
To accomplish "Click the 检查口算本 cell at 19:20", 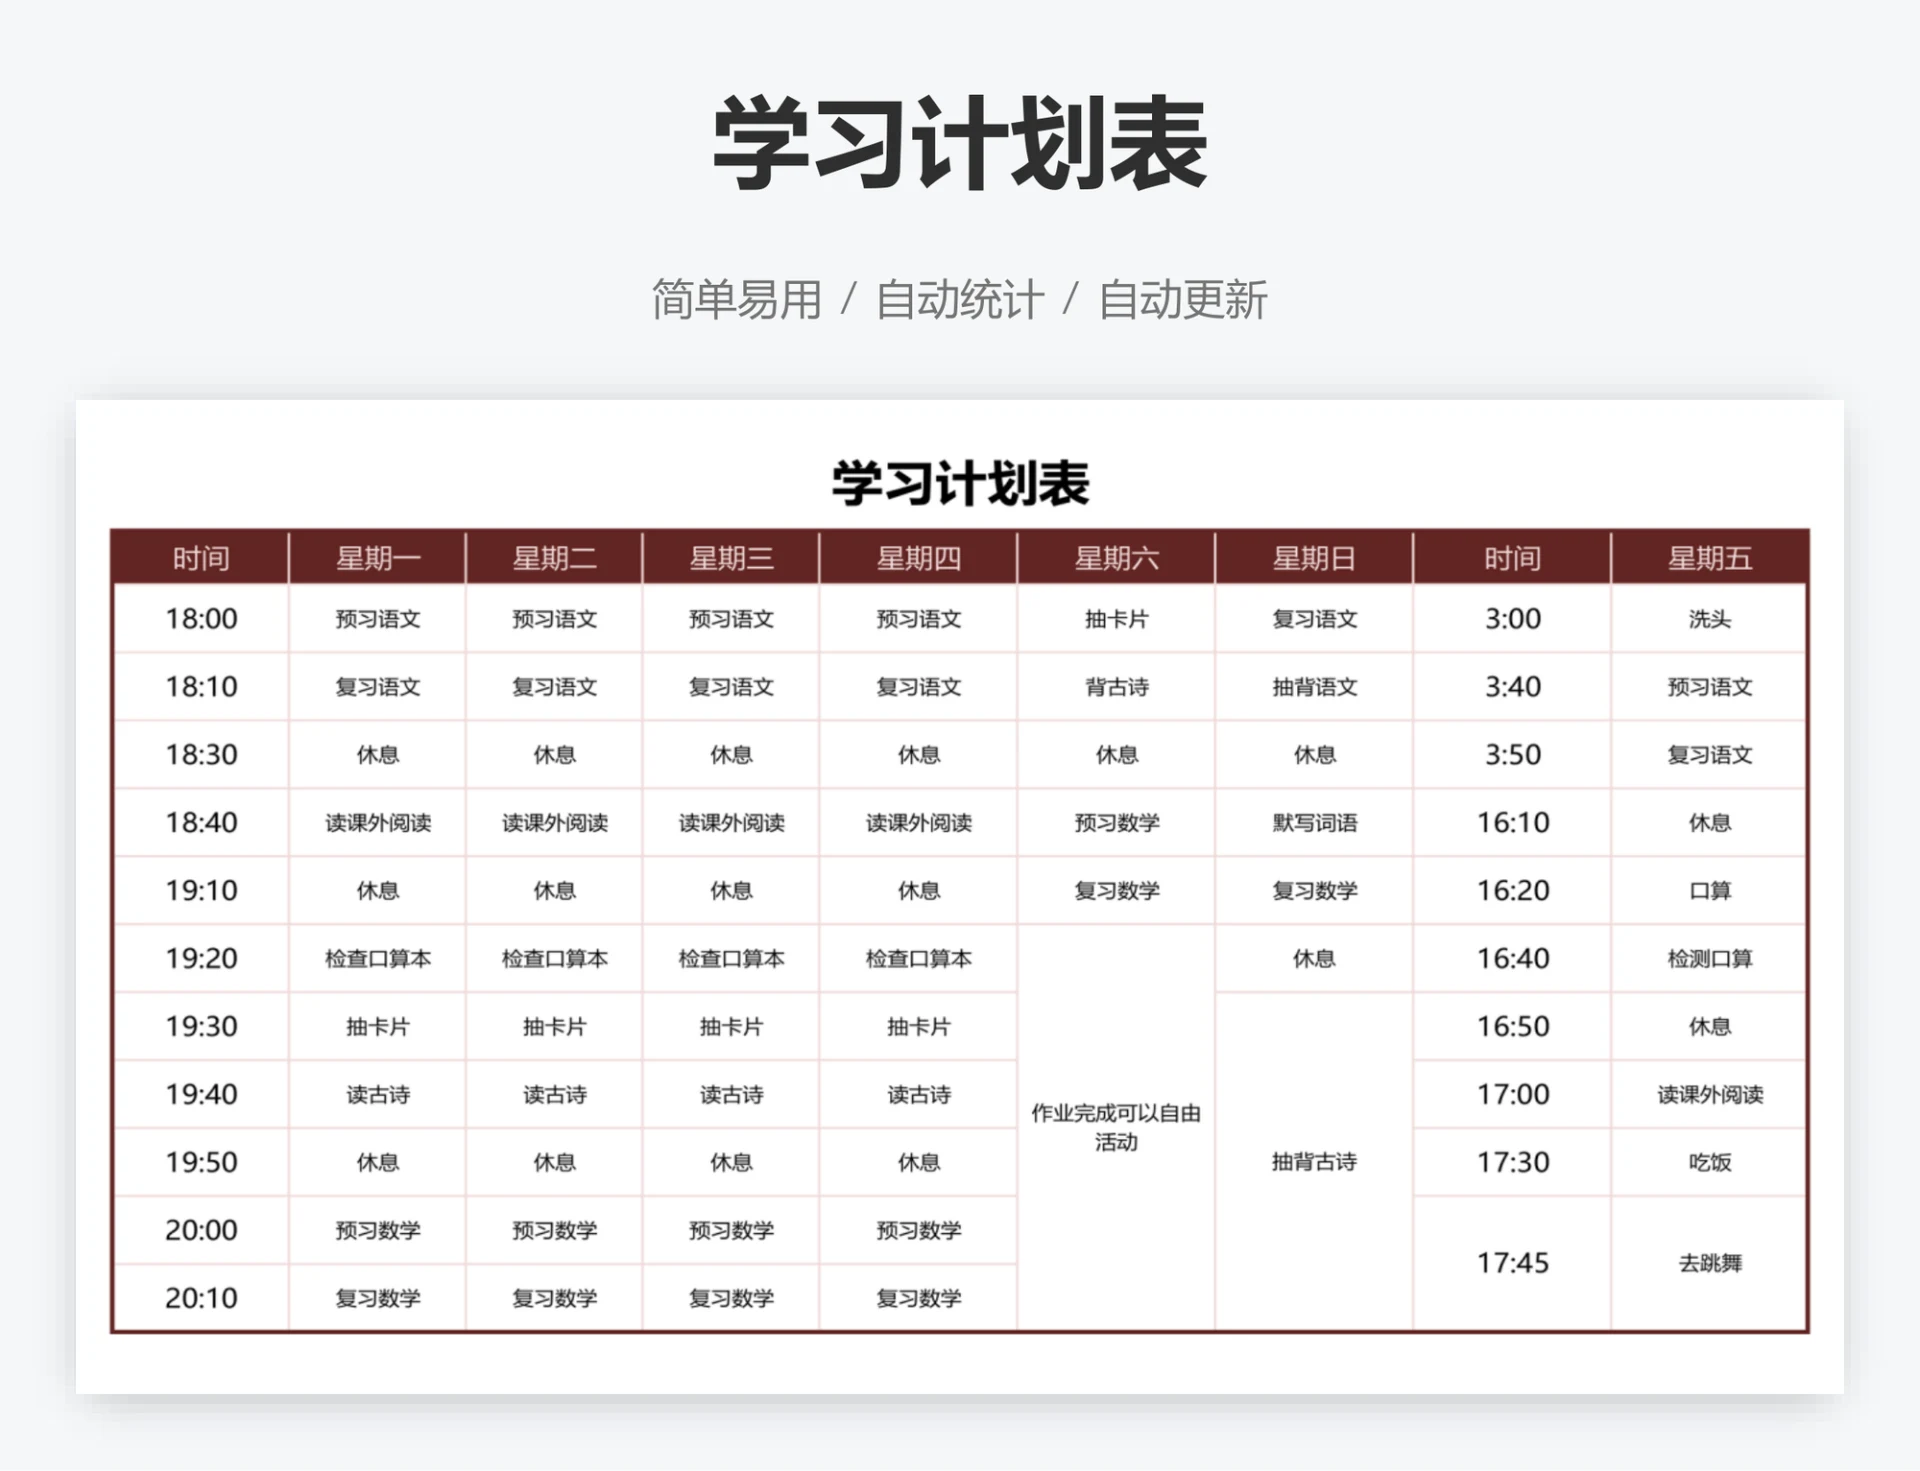I will click(377, 958).
